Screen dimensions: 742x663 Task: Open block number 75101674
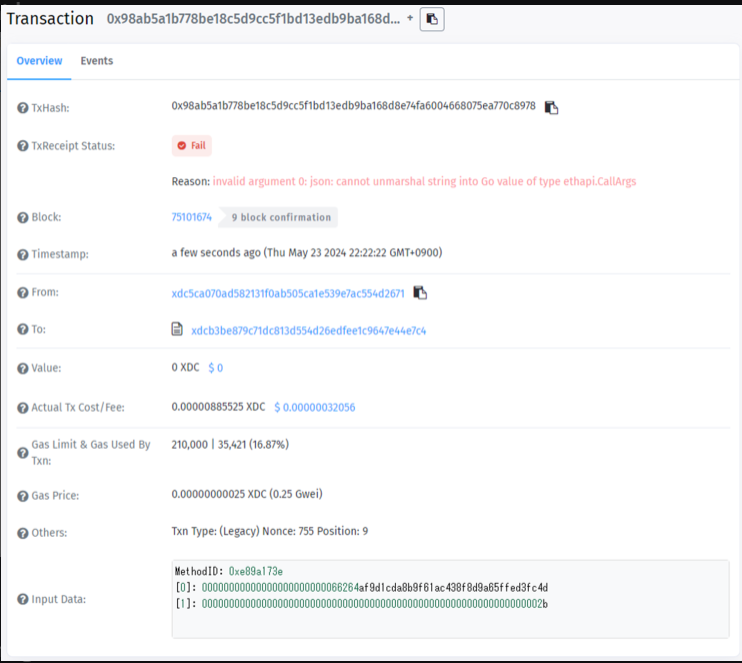point(191,217)
